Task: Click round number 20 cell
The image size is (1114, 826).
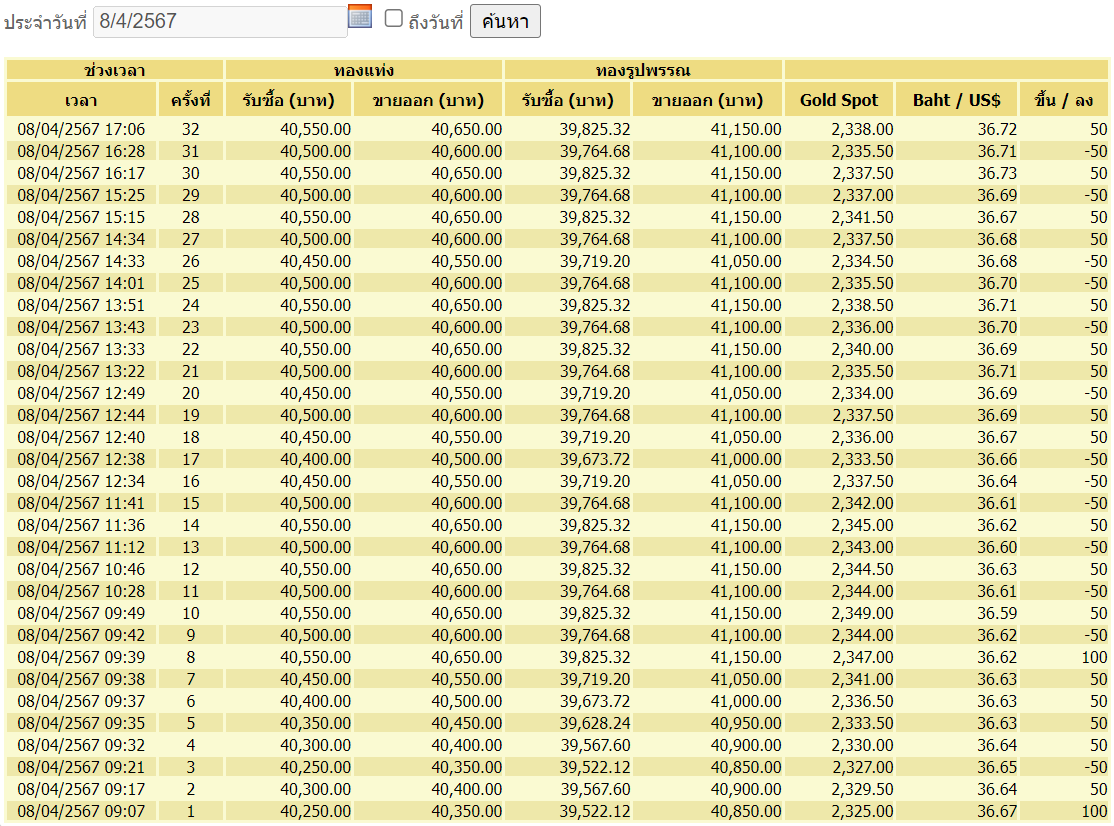Action: click(x=190, y=393)
